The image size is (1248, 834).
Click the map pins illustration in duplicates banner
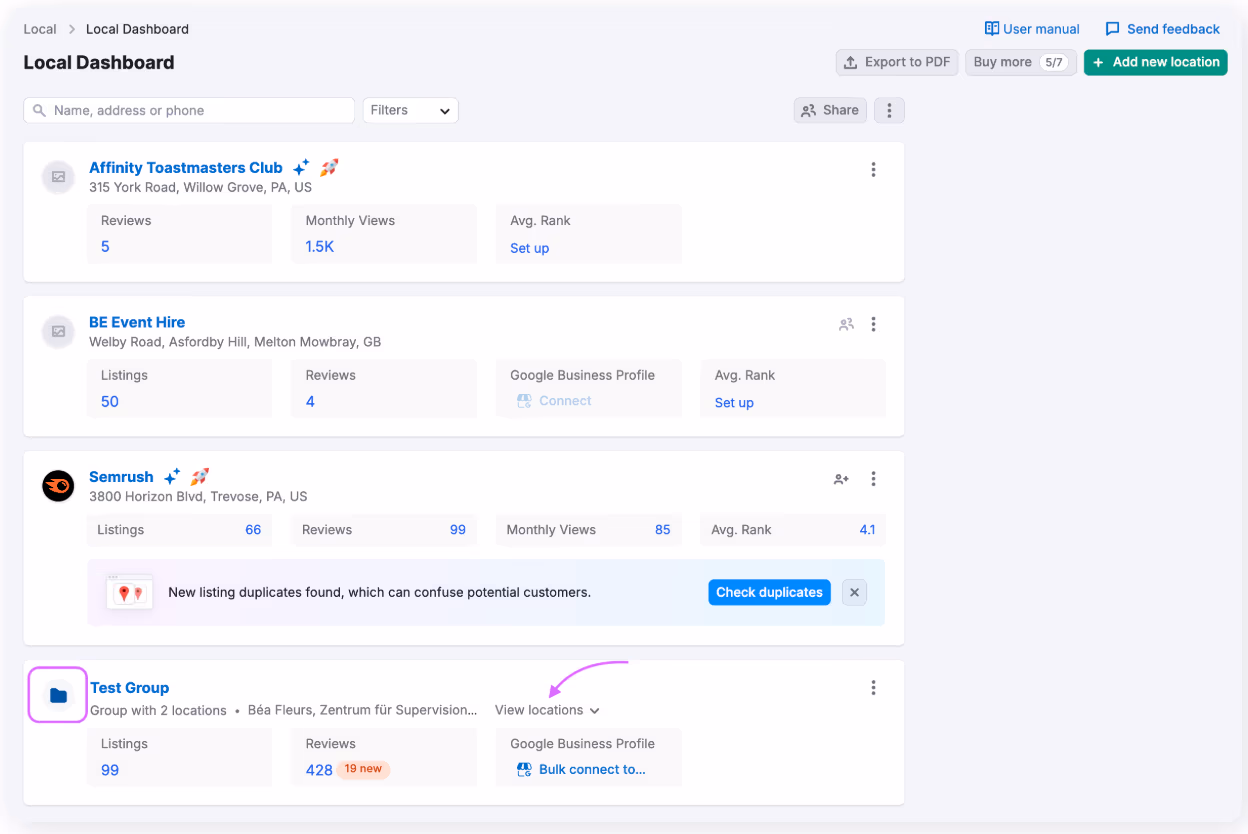point(130,592)
